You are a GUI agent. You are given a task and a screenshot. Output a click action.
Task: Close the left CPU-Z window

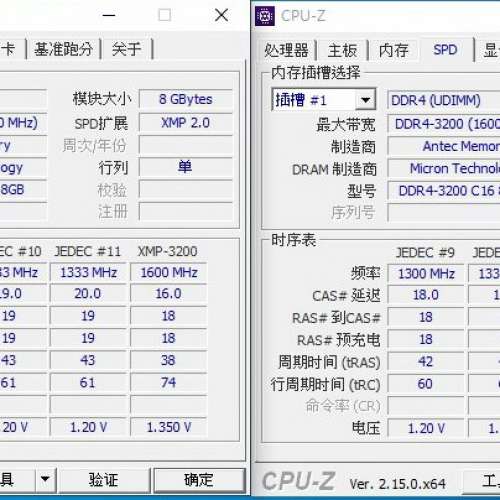[222, 15]
